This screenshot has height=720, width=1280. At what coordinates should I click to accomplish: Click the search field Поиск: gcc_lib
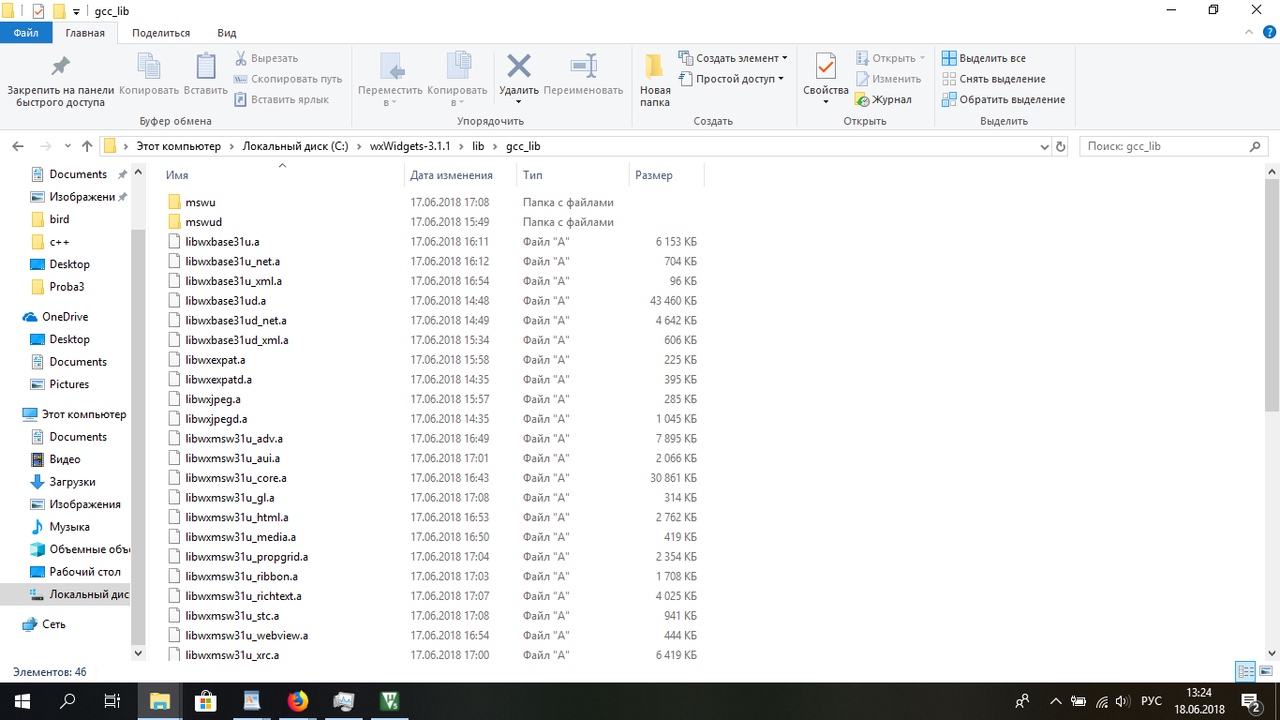(x=1174, y=146)
